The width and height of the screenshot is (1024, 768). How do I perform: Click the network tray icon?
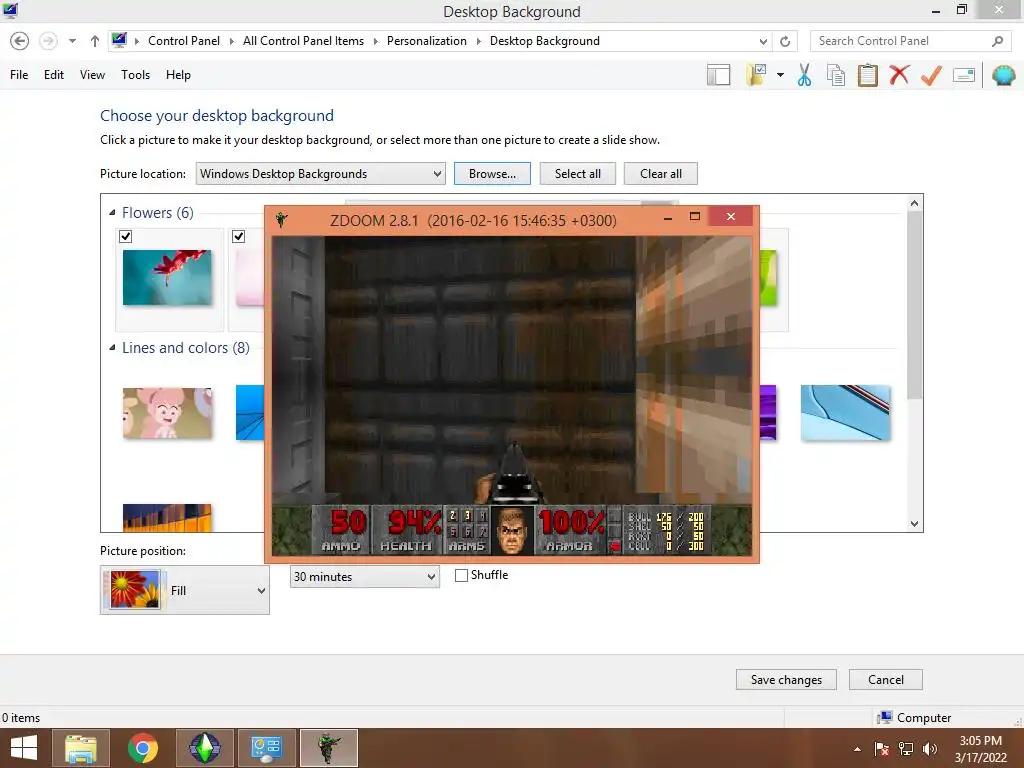pyautogui.click(x=906, y=749)
